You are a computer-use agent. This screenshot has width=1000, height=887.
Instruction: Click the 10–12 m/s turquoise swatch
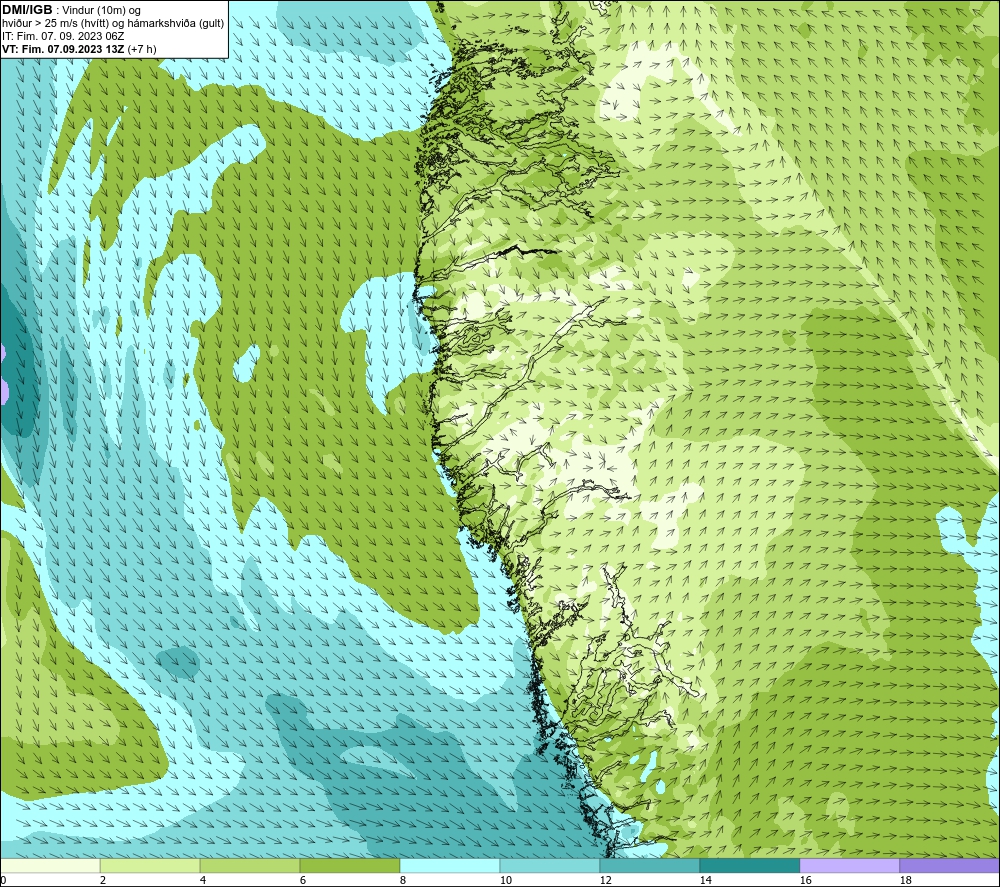click(x=550, y=865)
